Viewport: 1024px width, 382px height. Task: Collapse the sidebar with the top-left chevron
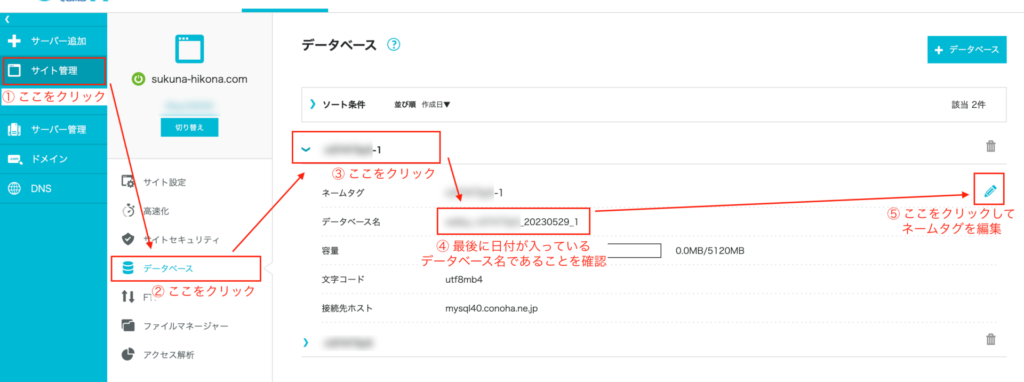coord(7,20)
